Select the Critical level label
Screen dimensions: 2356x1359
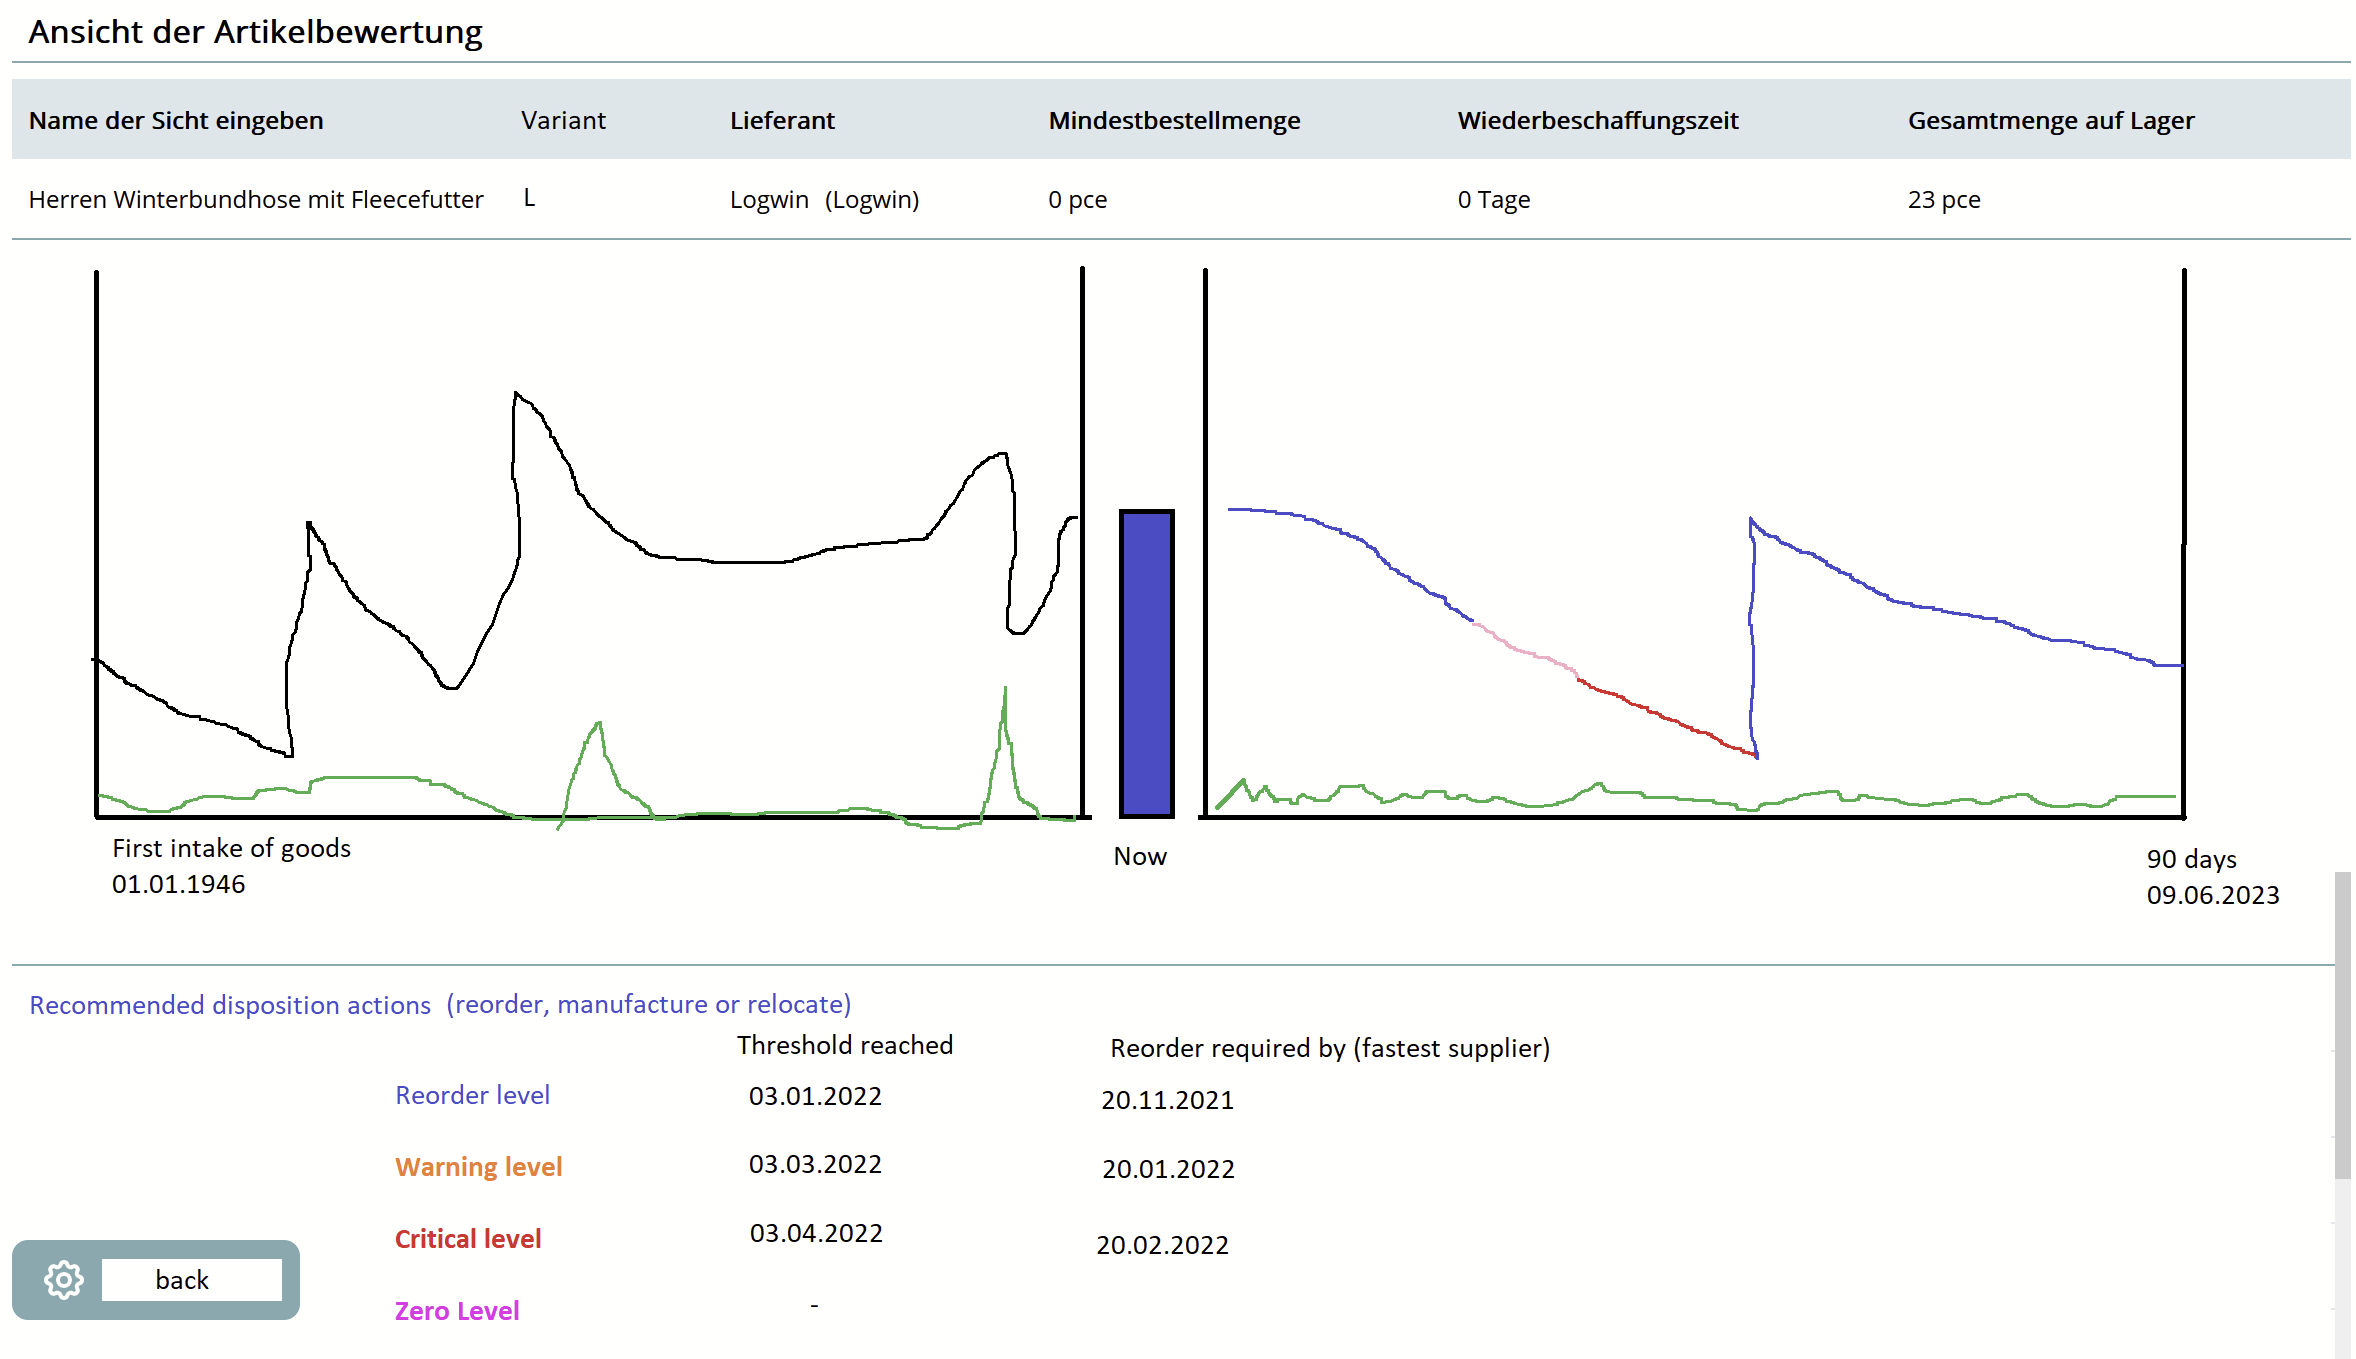click(x=467, y=1239)
